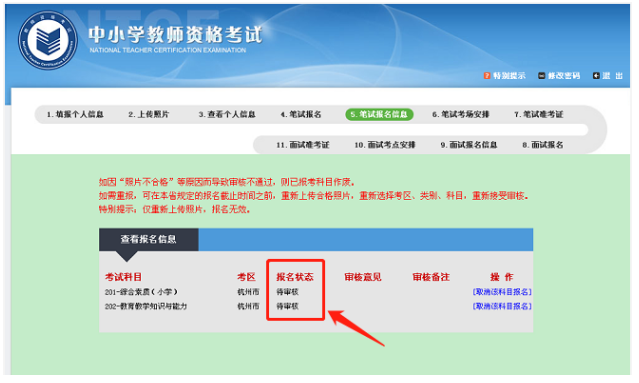
Task: Click the 中小学教师资格考试 site title
Action: 175,35
